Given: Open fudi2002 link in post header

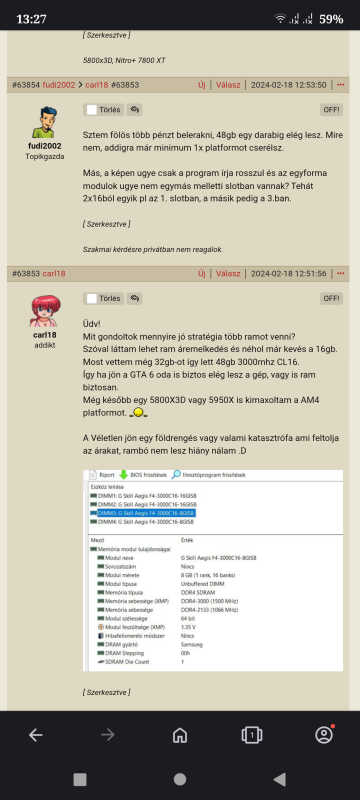Looking at the screenshot, I should 59,85.
